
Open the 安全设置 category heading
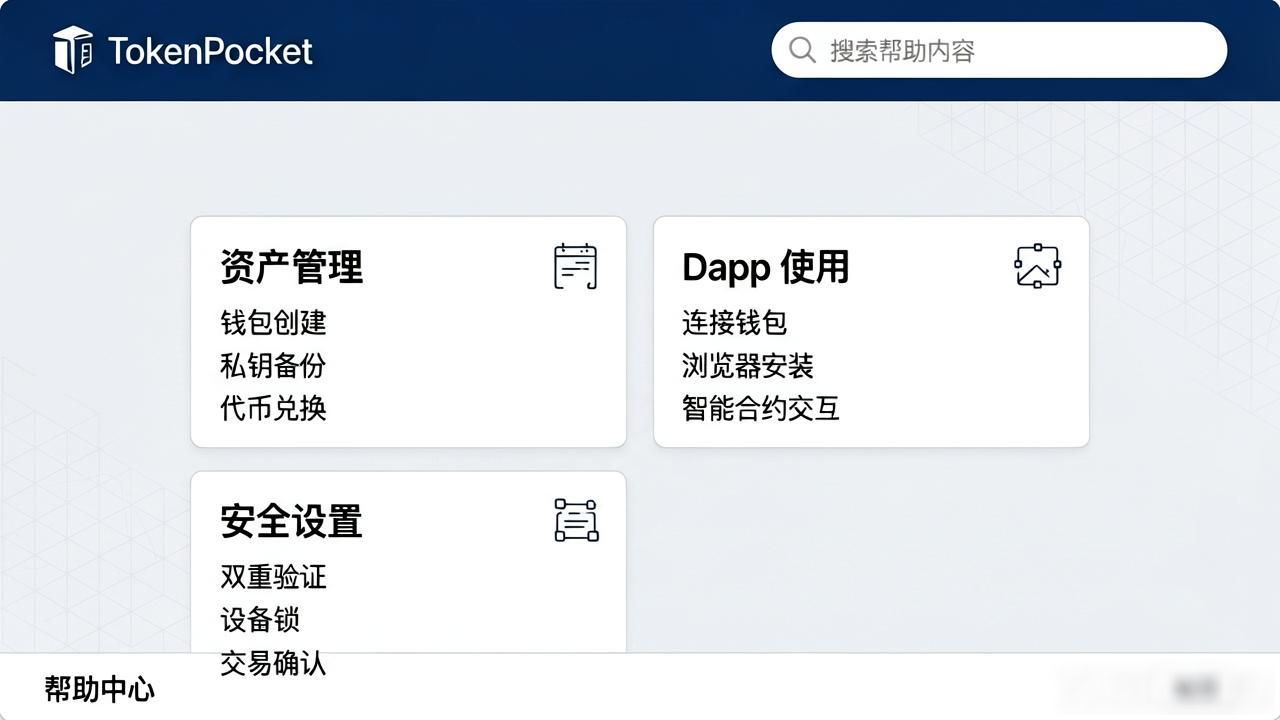click(291, 522)
